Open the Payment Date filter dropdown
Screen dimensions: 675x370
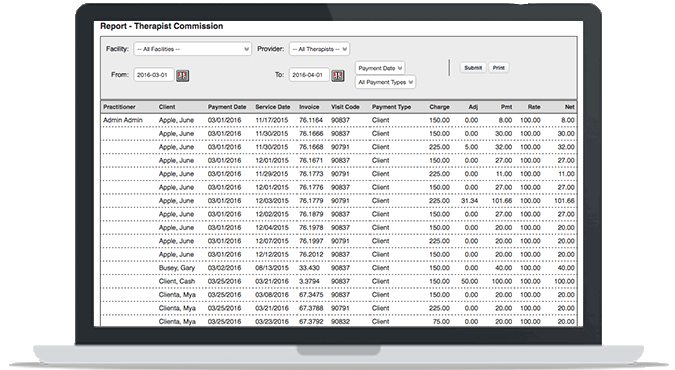coord(380,68)
